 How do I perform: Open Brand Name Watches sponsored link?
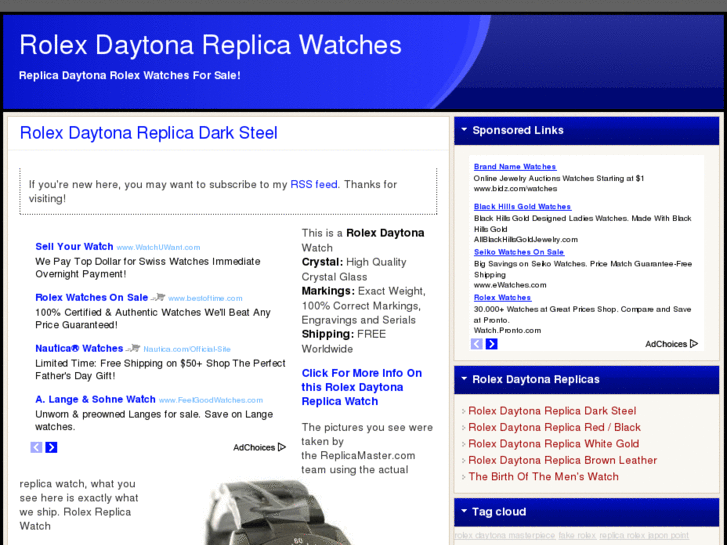515,167
